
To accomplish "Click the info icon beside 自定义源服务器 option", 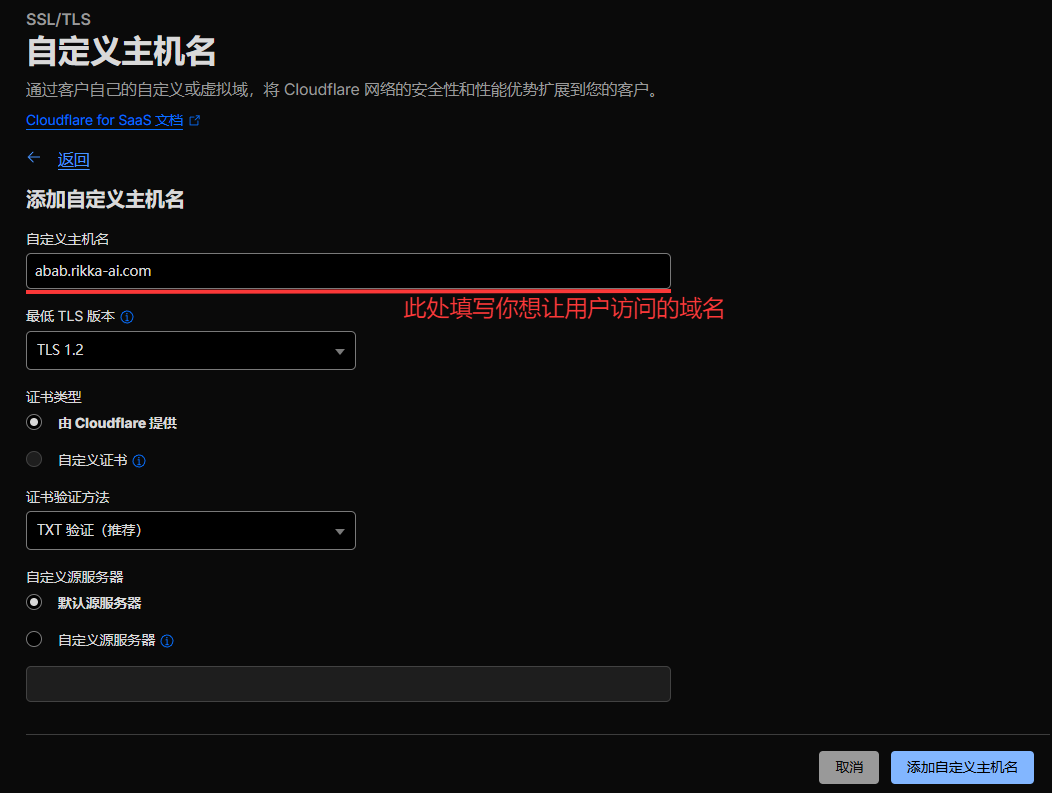I will tap(167, 639).
